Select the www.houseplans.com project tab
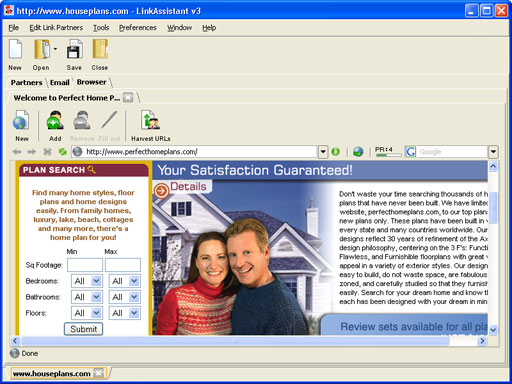 52,374
